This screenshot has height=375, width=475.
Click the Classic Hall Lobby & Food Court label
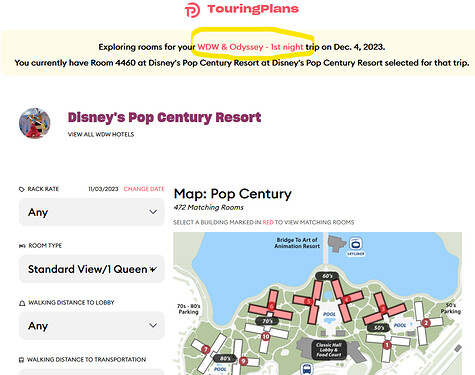pos(329,350)
